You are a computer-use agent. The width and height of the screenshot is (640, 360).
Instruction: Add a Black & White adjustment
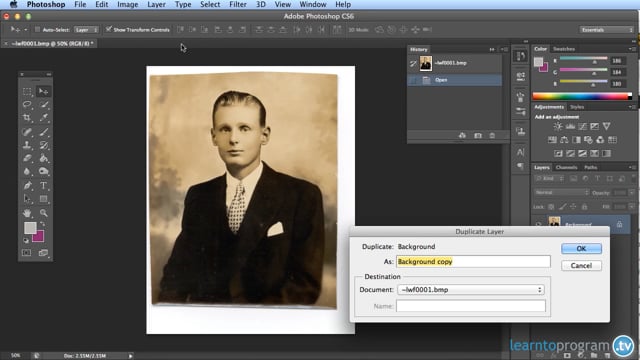click(576, 140)
